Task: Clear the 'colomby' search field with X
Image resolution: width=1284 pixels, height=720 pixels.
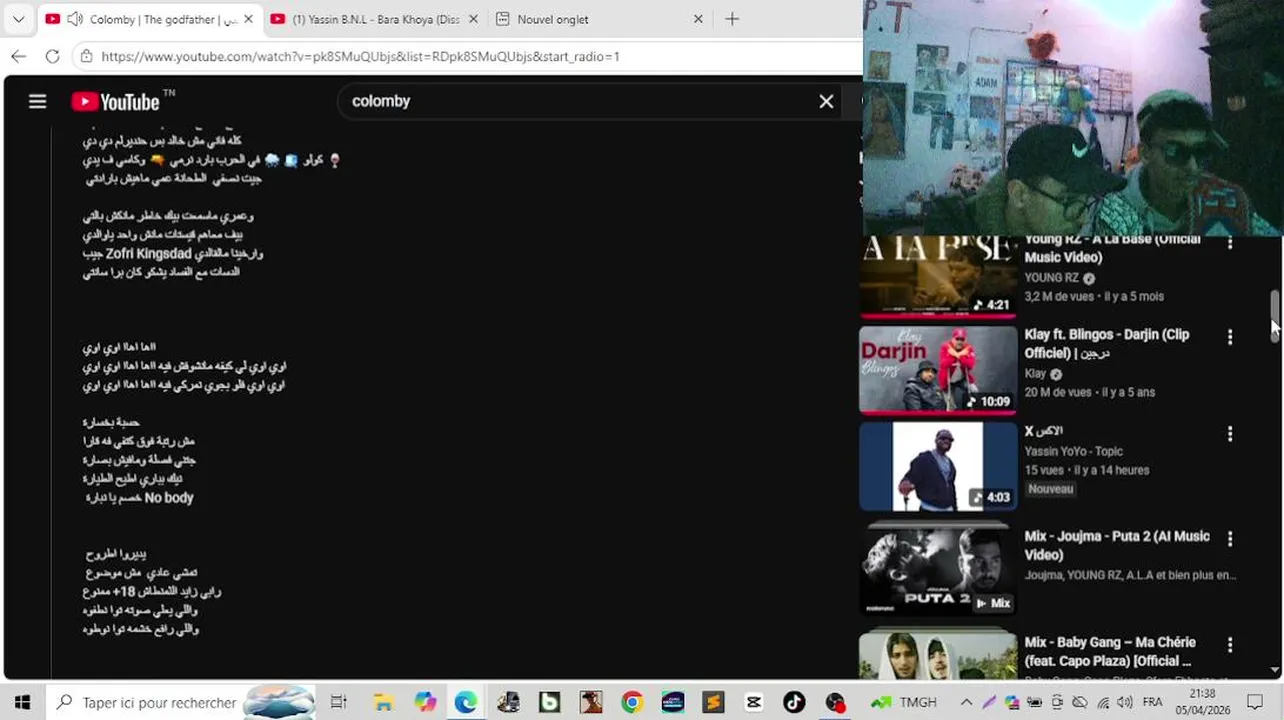Action: [826, 101]
